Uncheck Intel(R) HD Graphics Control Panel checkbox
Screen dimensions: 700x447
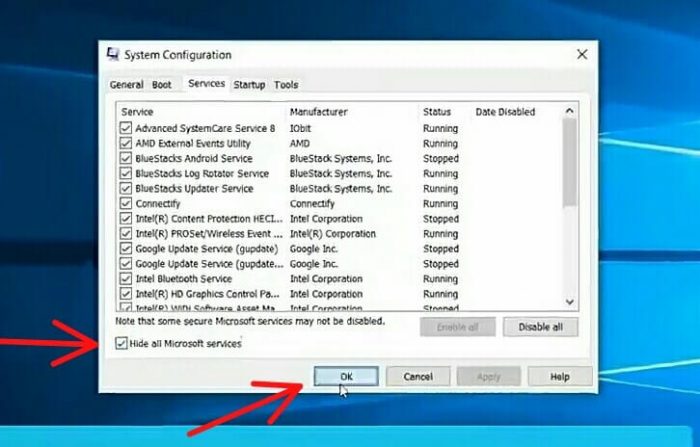click(x=125, y=294)
